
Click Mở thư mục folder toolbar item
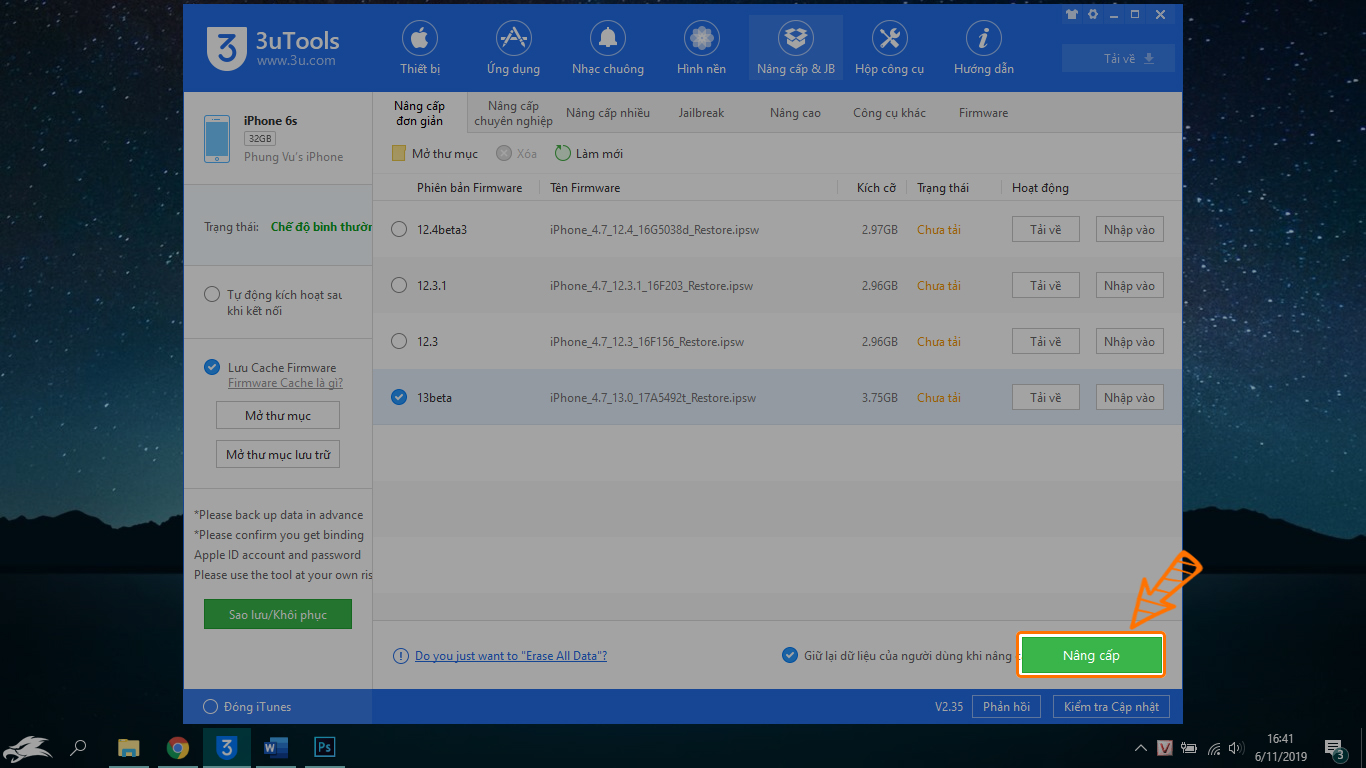434,154
